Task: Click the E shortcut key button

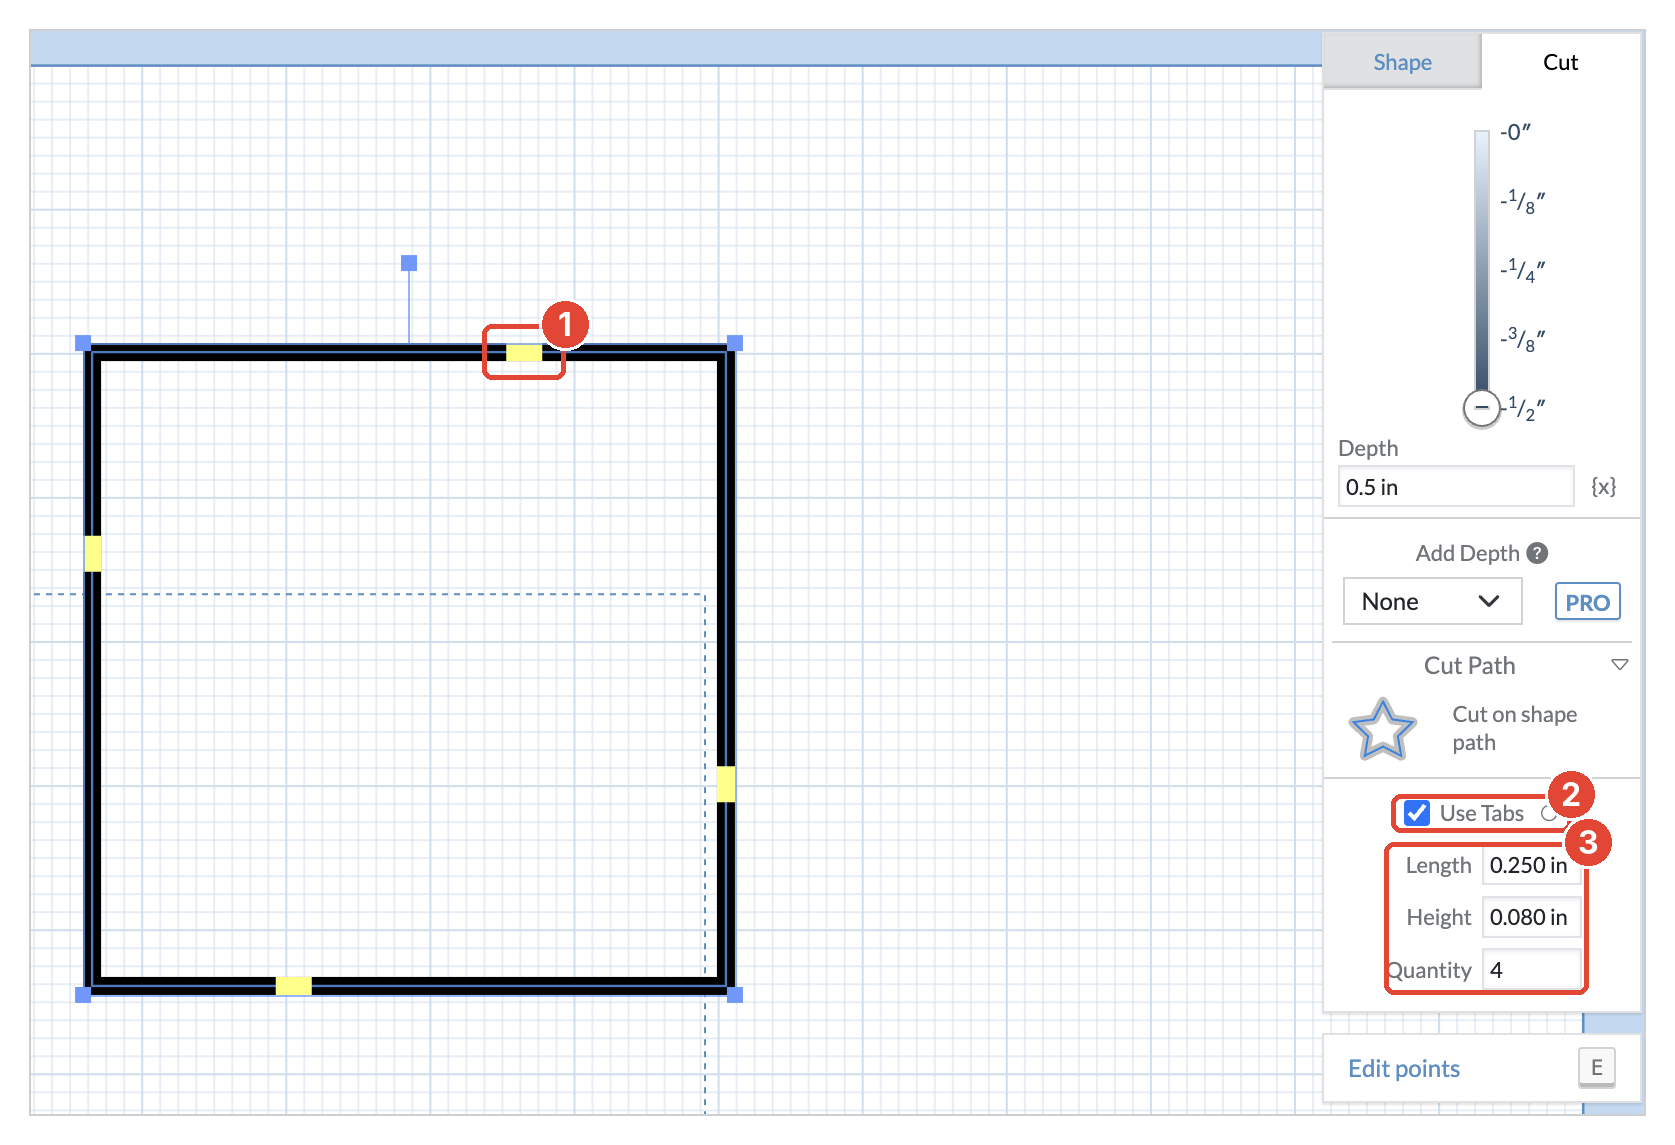Action: pos(1596,1068)
